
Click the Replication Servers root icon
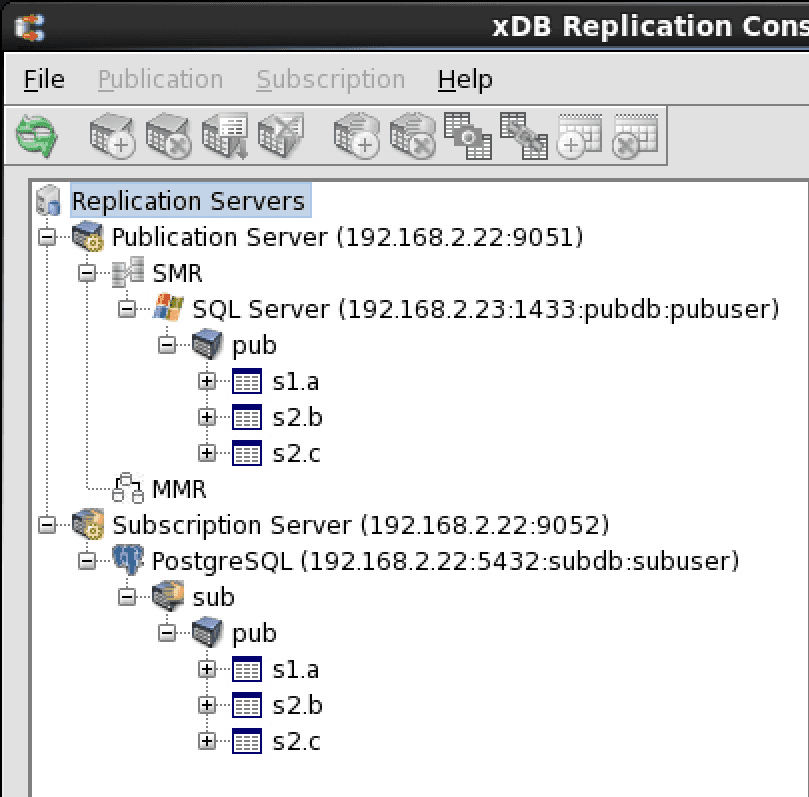(48, 201)
